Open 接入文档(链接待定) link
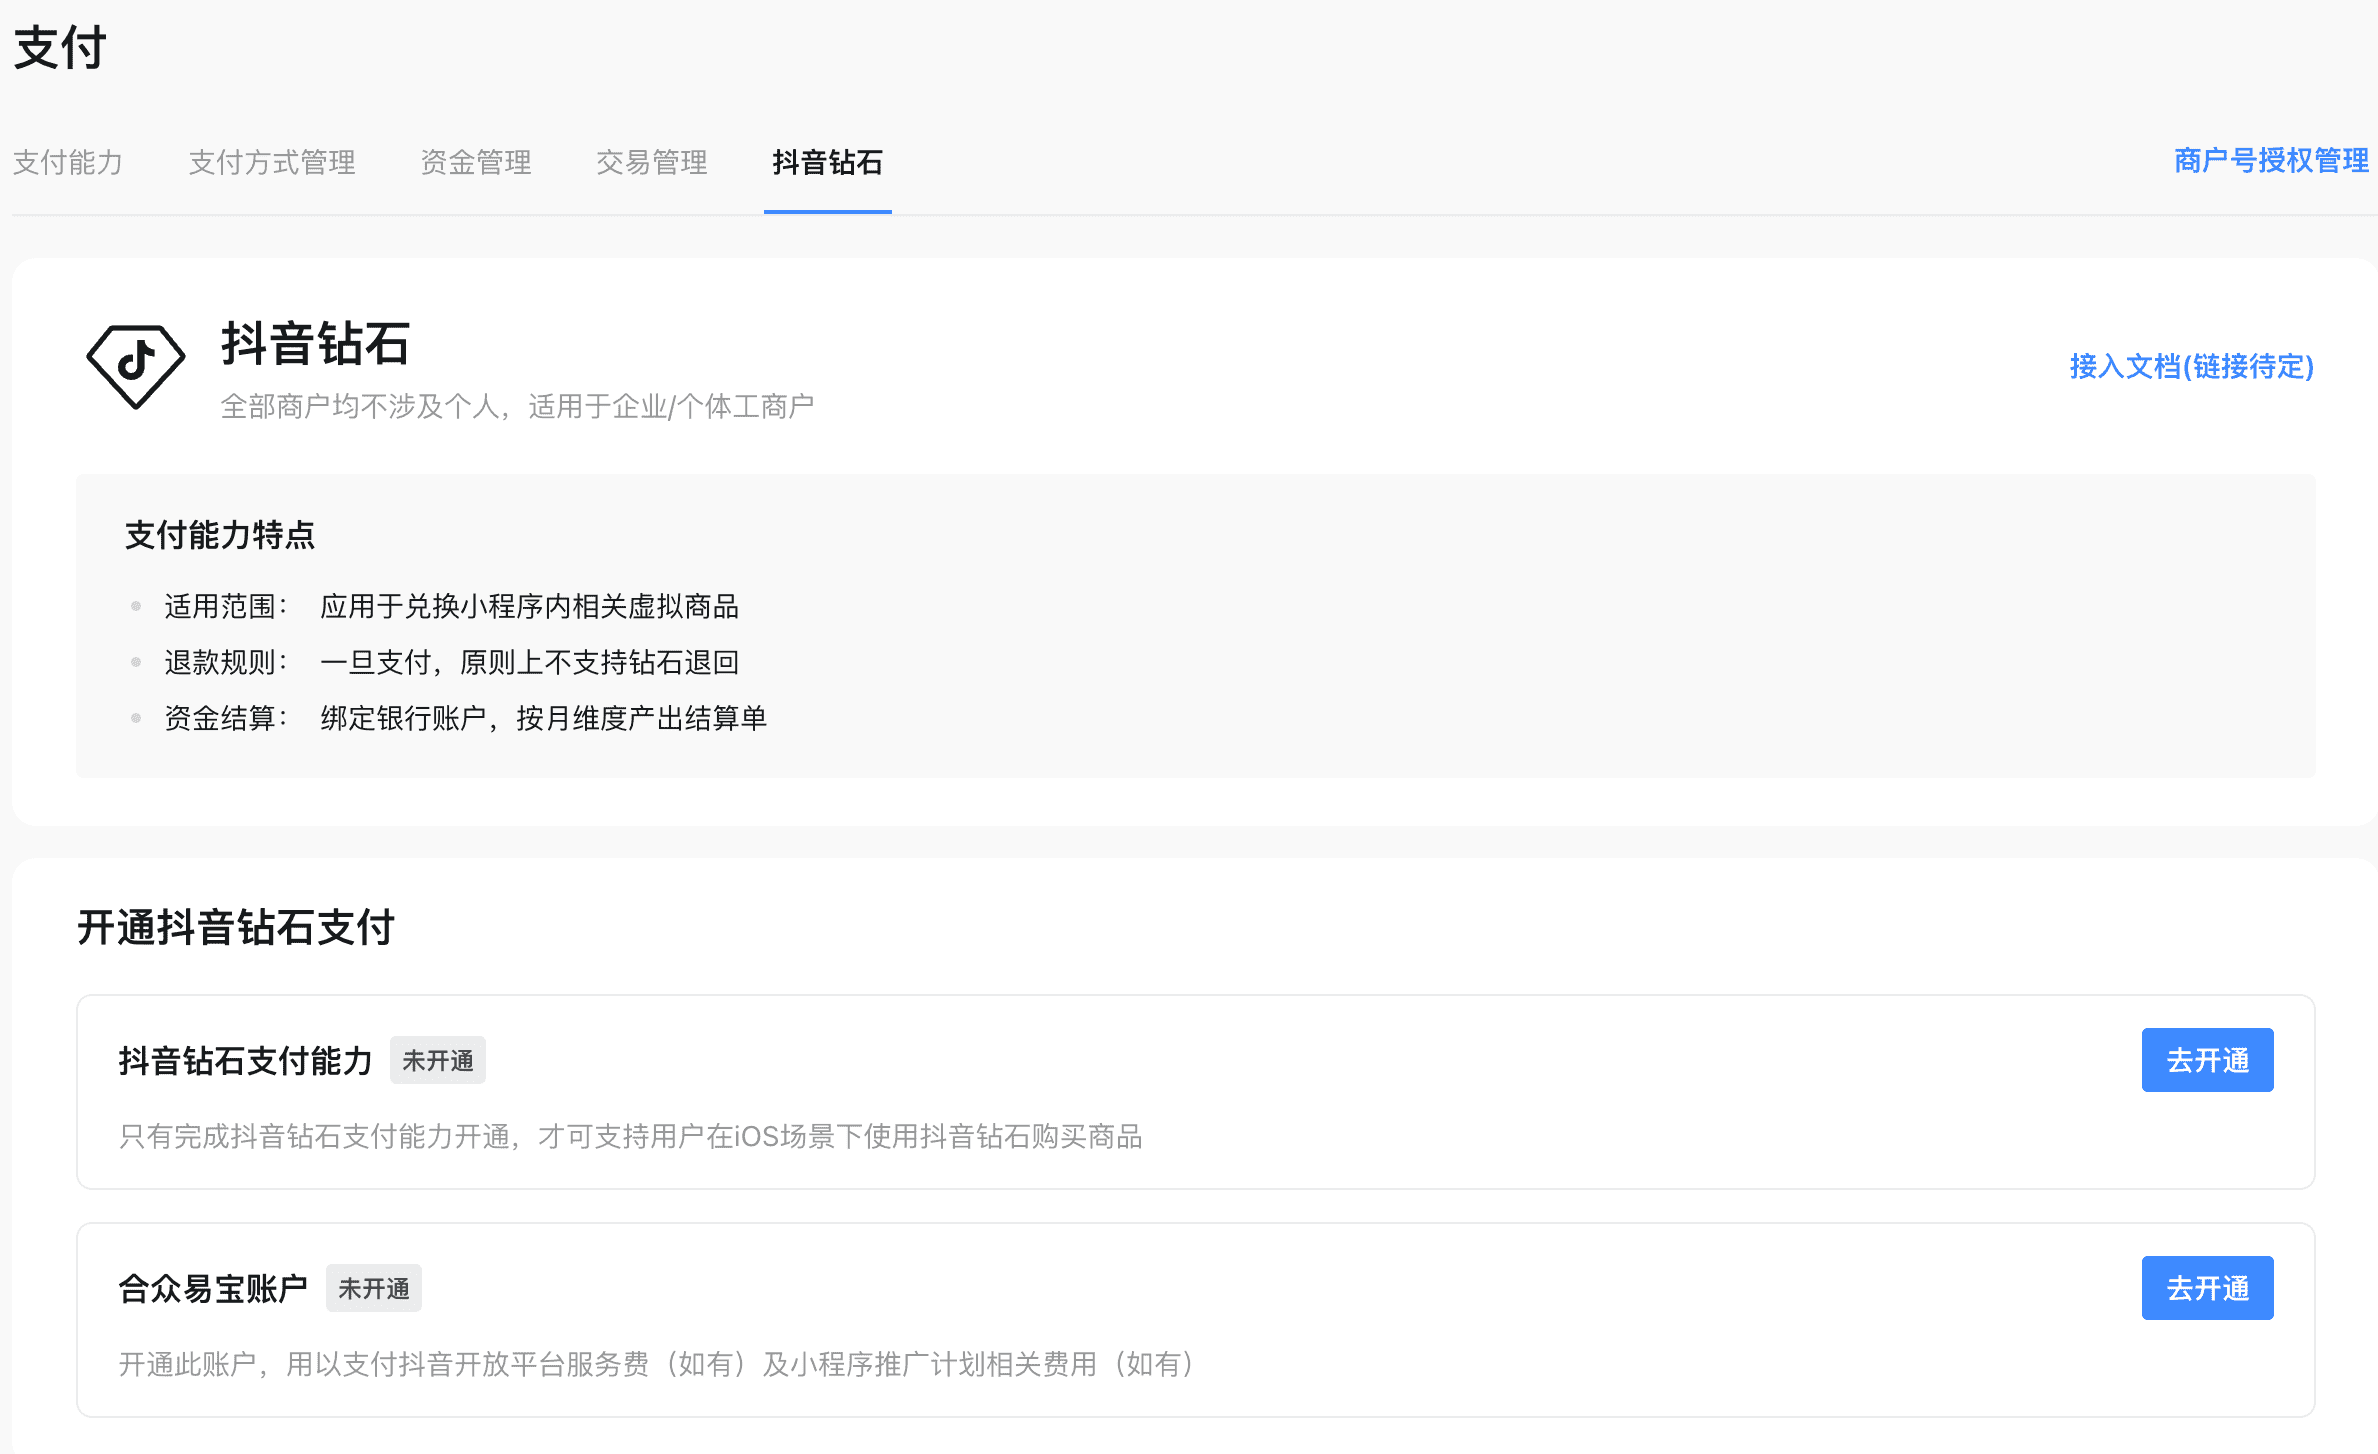Viewport: 2378px width, 1454px height. coord(2191,366)
